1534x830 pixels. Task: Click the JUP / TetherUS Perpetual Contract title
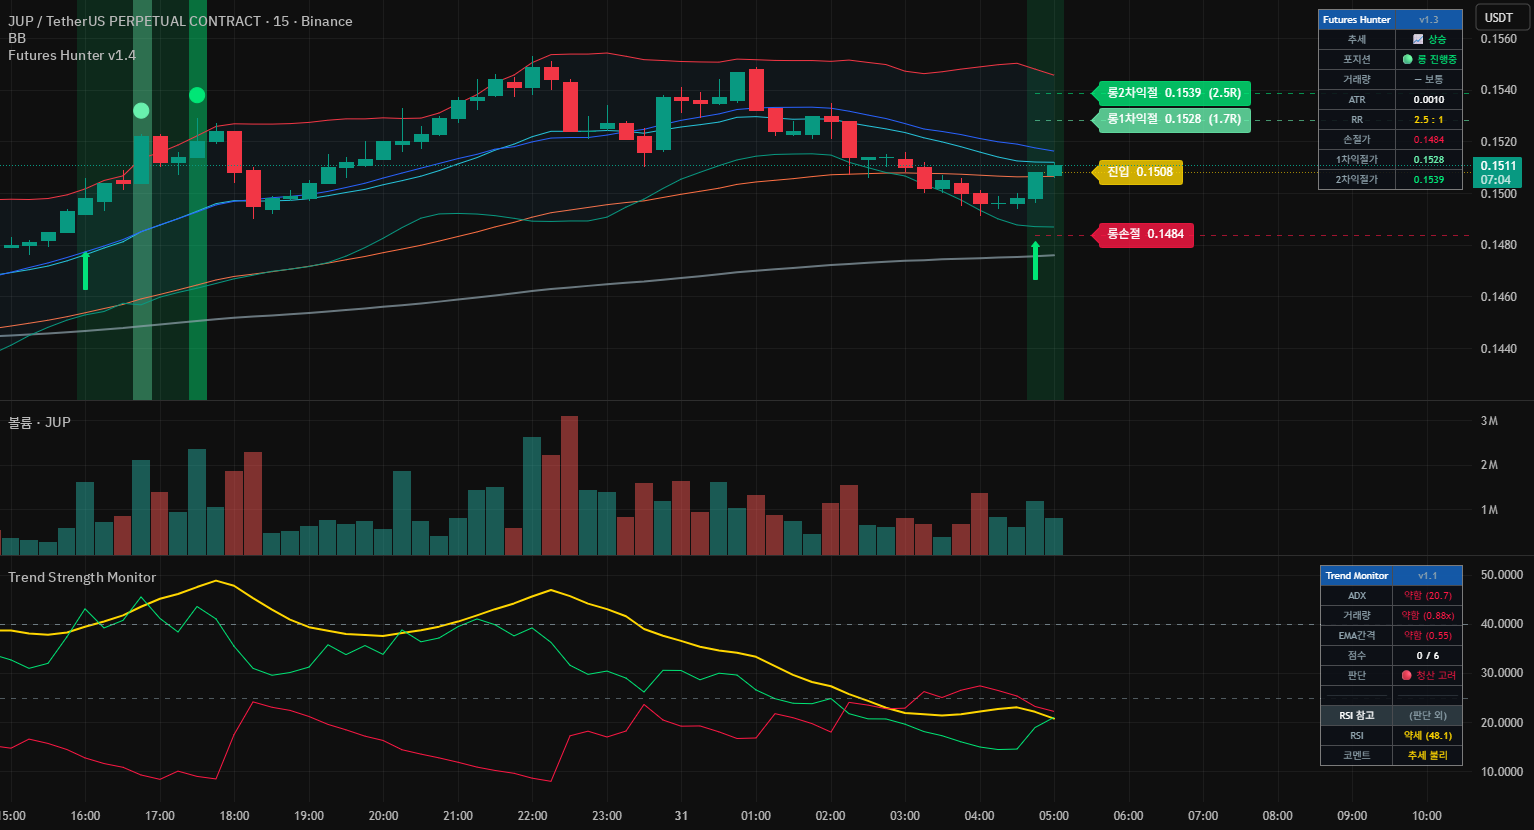click(x=180, y=21)
